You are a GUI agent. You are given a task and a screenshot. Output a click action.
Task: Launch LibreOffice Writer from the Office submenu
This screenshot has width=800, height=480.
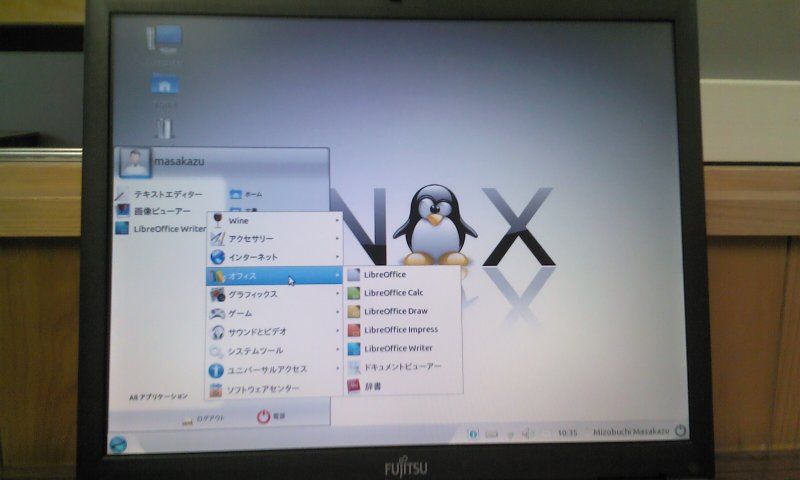coord(403,348)
